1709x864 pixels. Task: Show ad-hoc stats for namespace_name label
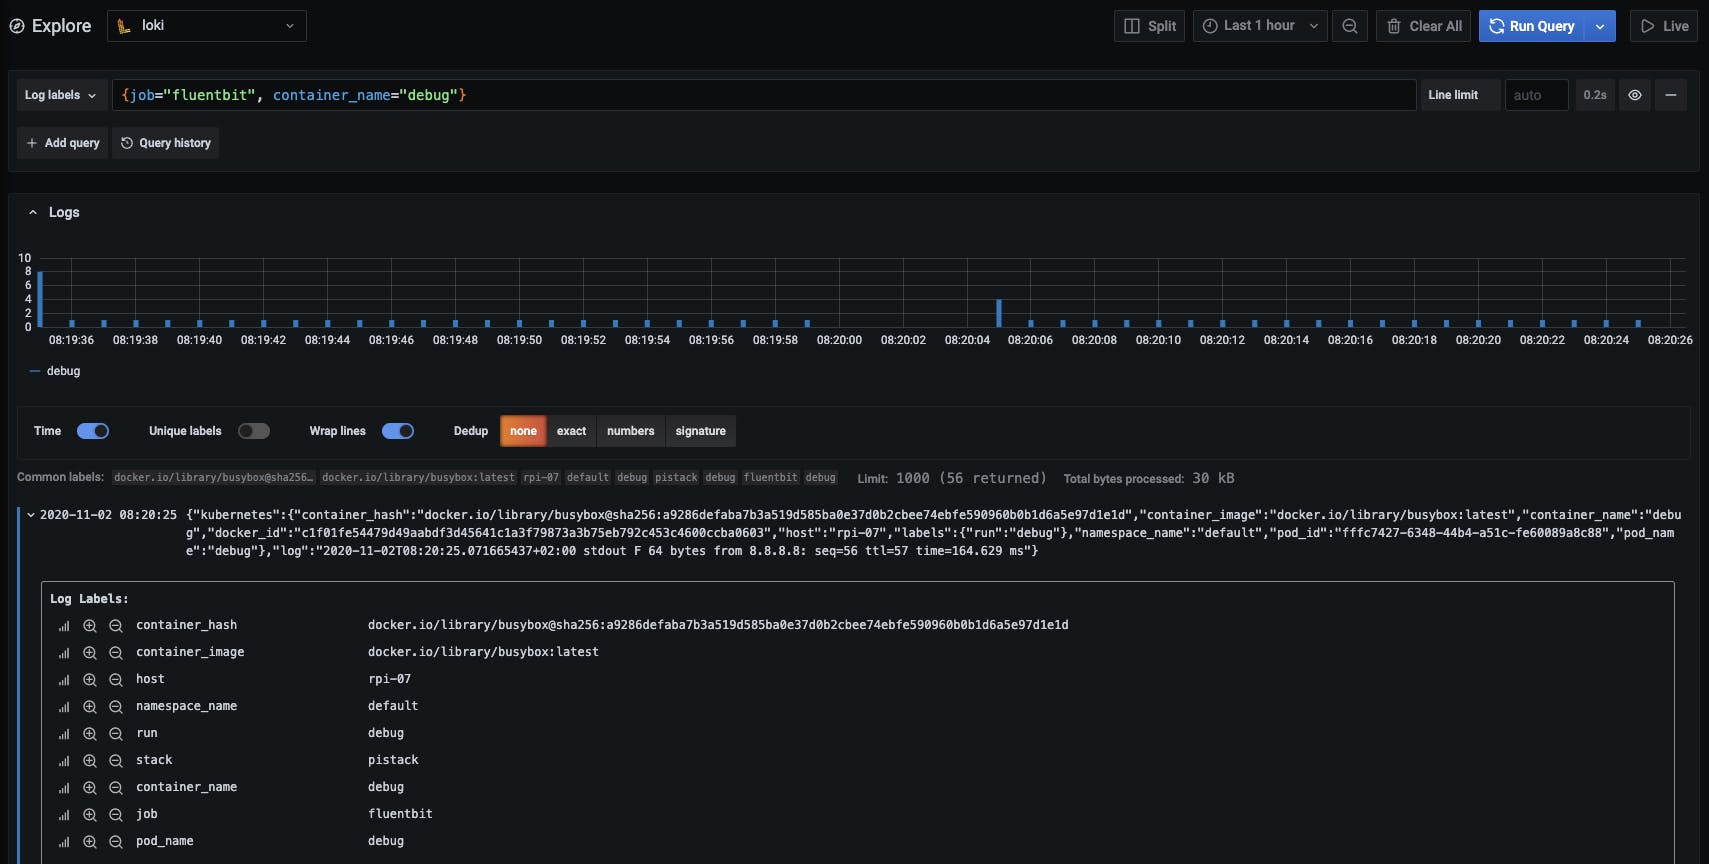coord(64,707)
